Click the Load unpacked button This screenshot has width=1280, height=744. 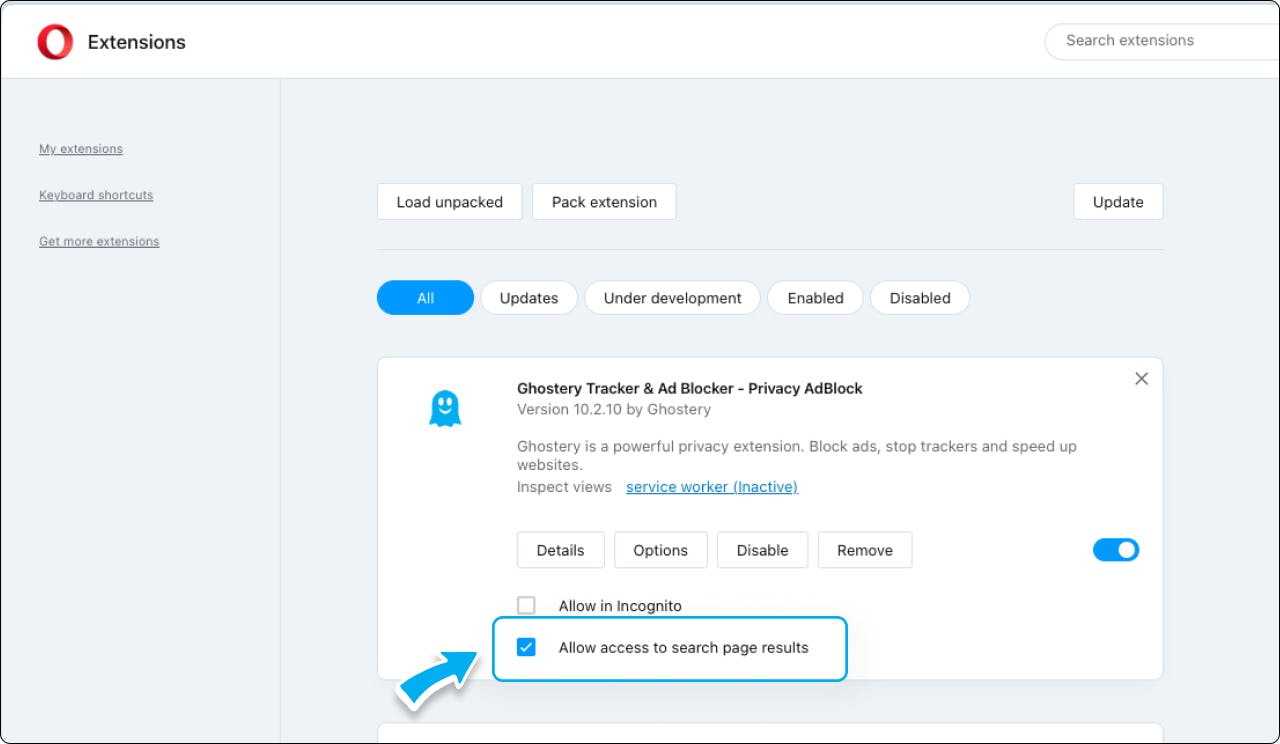[449, 201]
